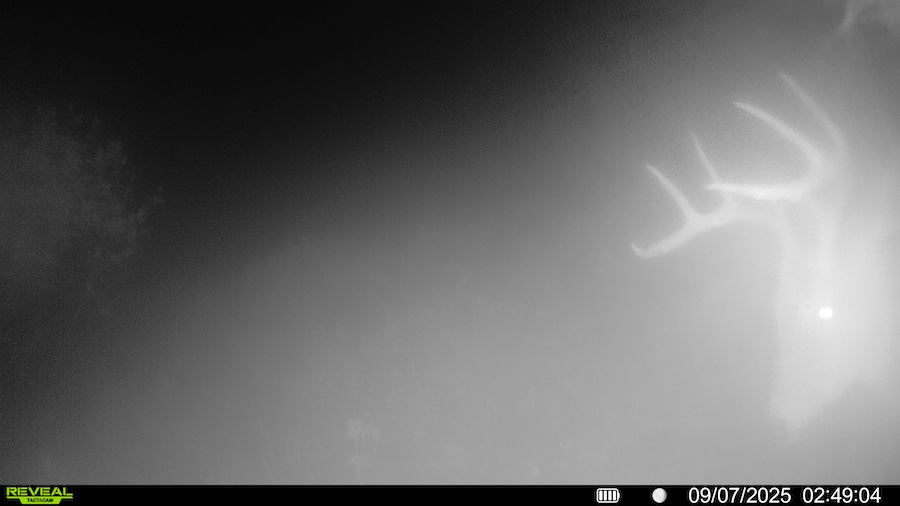The height and width of the screenshot is (506, 900).
Task: Click the battery level indicator icon
Action: pos(608,495)
